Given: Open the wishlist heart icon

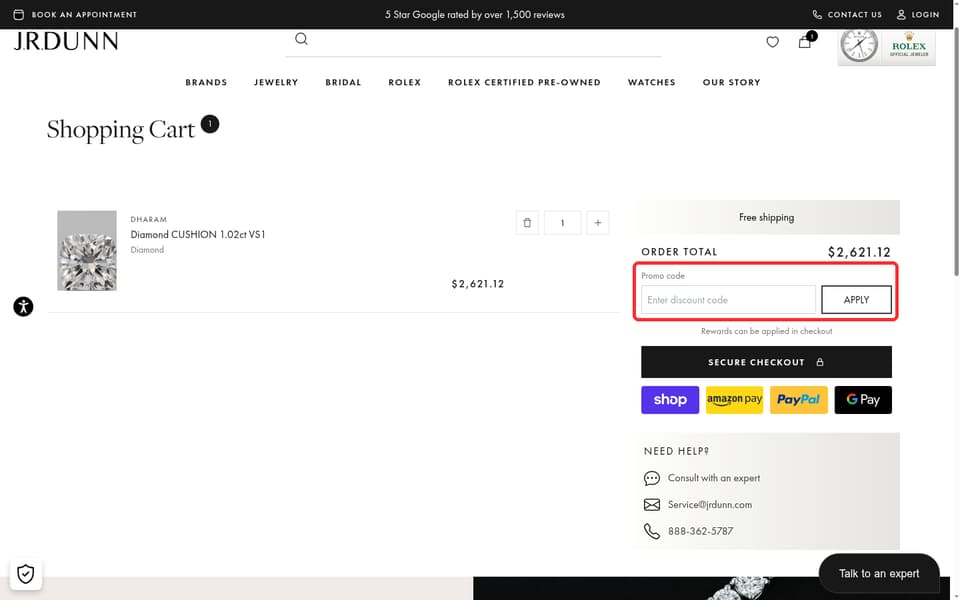Looking at the screenshot, I should [x=773, y=42].
